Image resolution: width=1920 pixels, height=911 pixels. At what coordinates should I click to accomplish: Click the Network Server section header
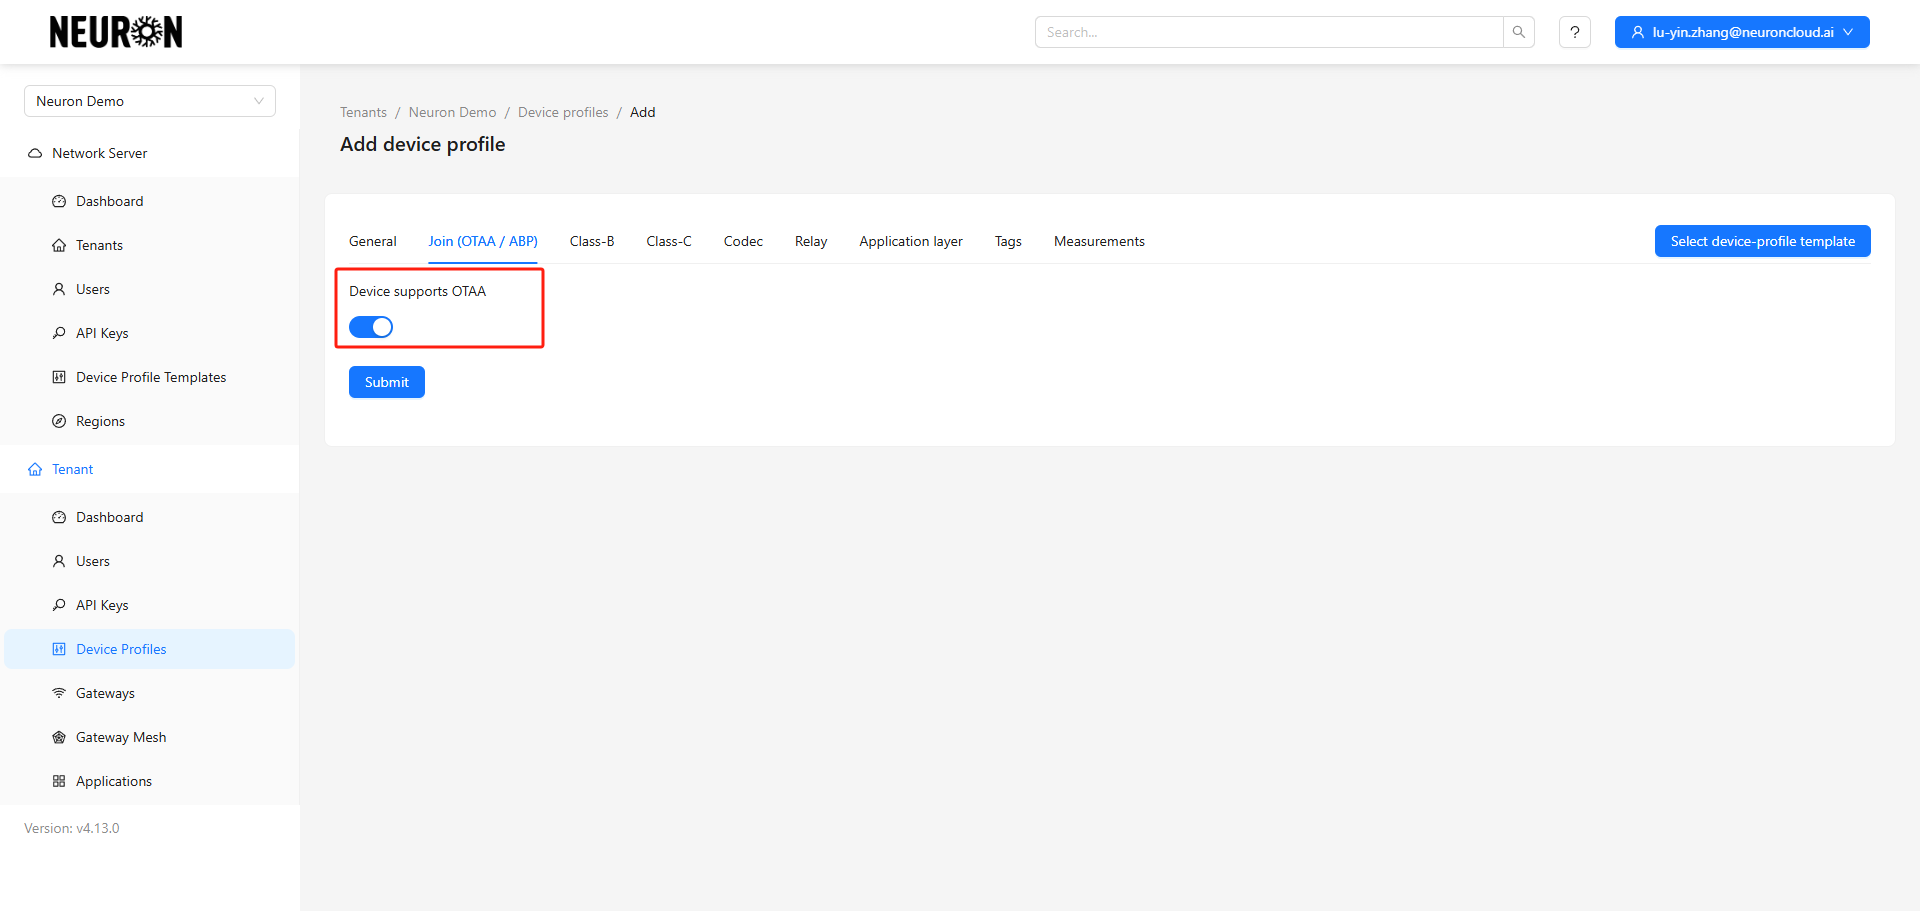tap(150, 153)
